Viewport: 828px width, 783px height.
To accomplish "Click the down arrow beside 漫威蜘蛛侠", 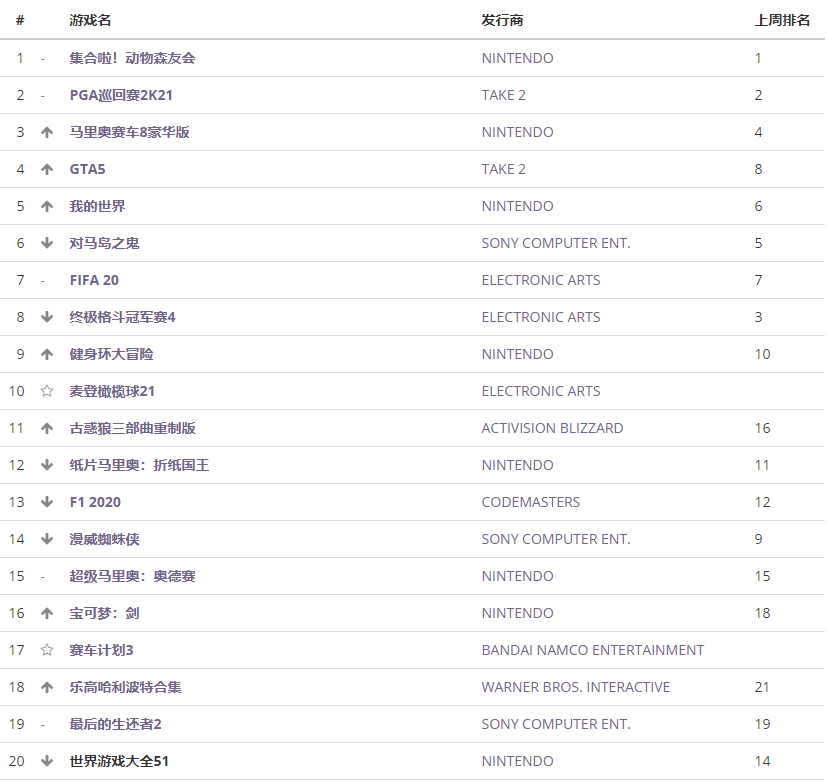I will 46,539.
